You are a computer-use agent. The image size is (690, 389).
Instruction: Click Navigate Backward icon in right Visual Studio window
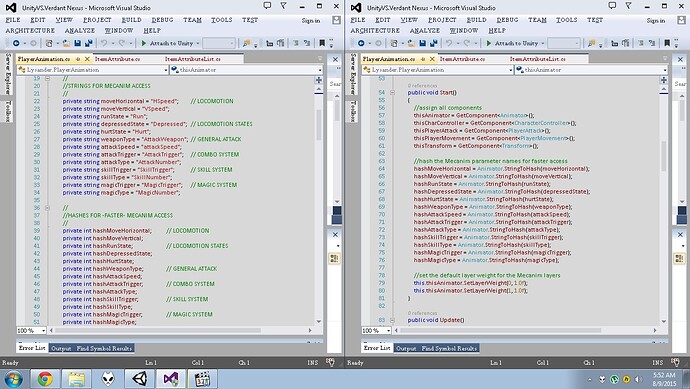pyautogui.click(x=361, y=43)
